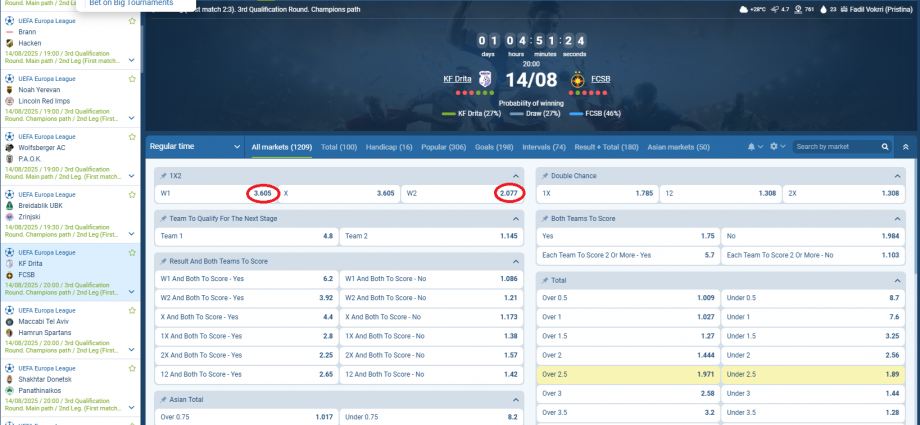
Task: Select Team 2 to qualify at 1.145
Action: 431,236
